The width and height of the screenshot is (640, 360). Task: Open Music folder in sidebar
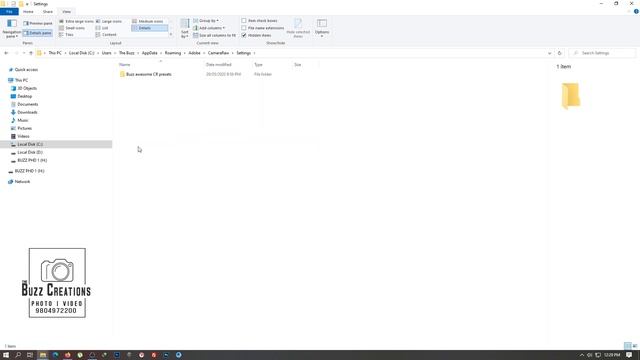[22, 120]
